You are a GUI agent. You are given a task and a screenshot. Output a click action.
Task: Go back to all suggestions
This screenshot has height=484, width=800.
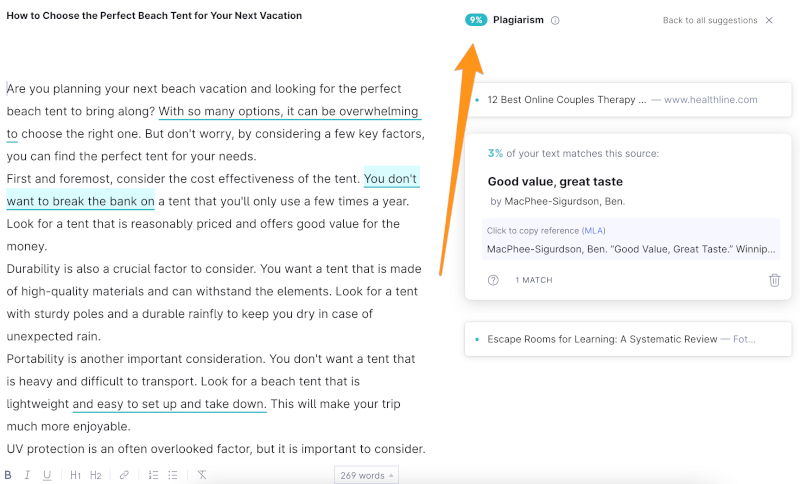point(710,20)
